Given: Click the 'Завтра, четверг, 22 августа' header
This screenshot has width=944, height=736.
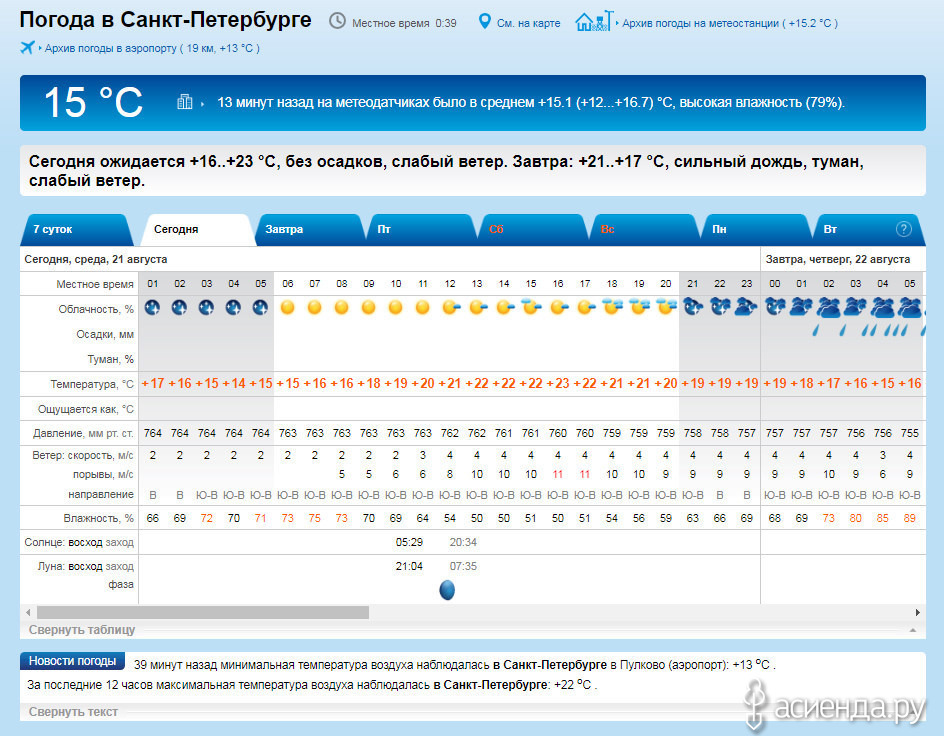Looking at the screenshot, I should click(837, 259).
